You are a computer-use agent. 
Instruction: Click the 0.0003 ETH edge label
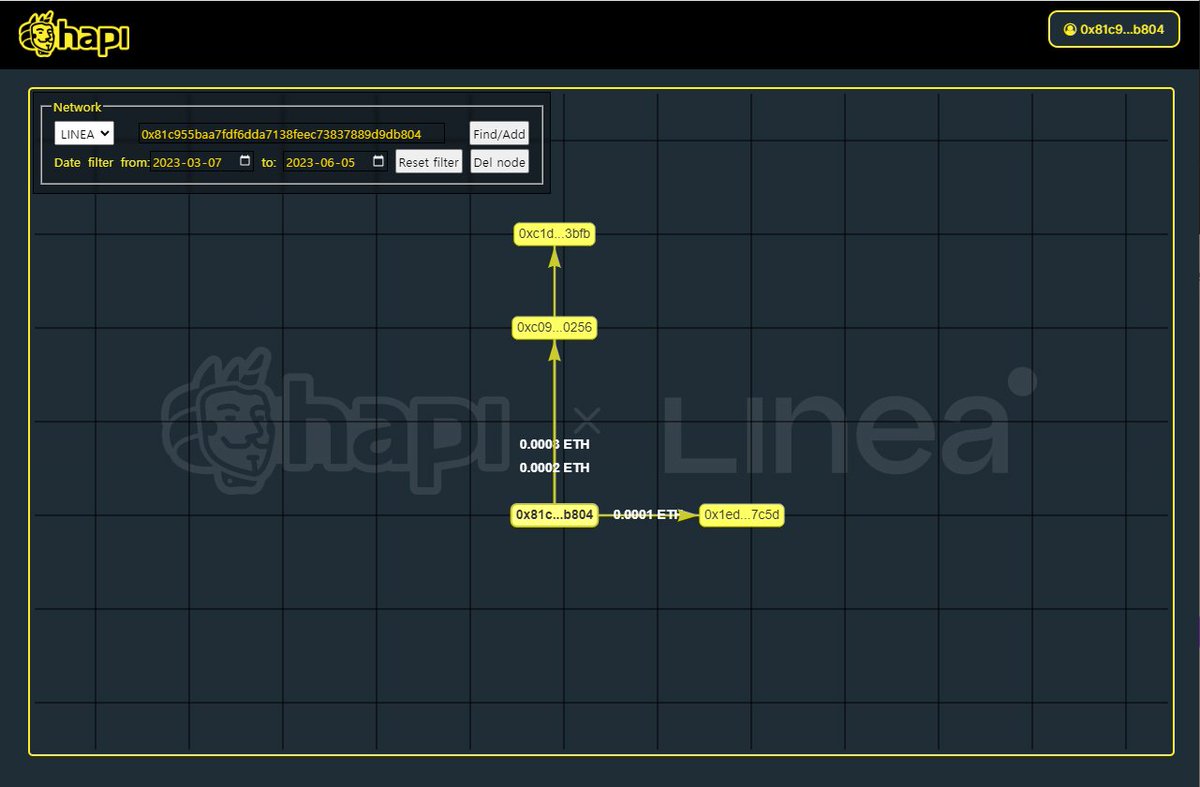[555, 443]
